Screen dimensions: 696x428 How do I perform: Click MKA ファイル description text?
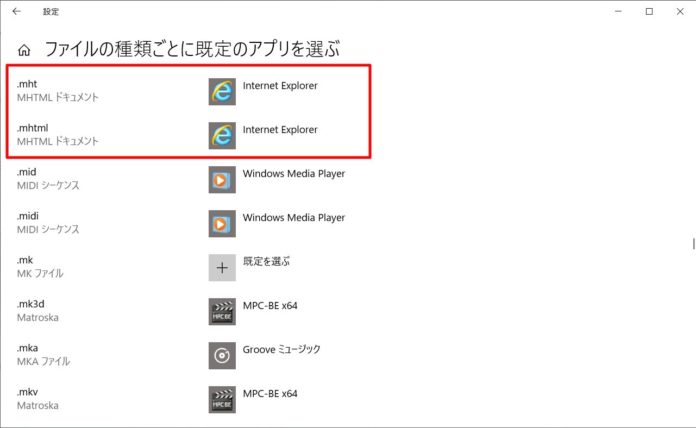click(44, 361)
